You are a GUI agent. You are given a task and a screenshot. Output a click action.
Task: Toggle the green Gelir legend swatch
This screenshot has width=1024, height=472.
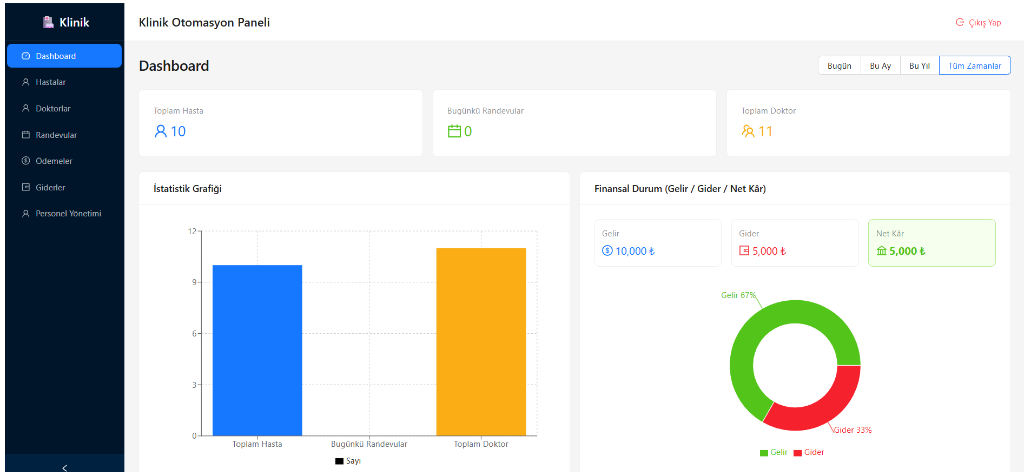click(x=764, y=452)
